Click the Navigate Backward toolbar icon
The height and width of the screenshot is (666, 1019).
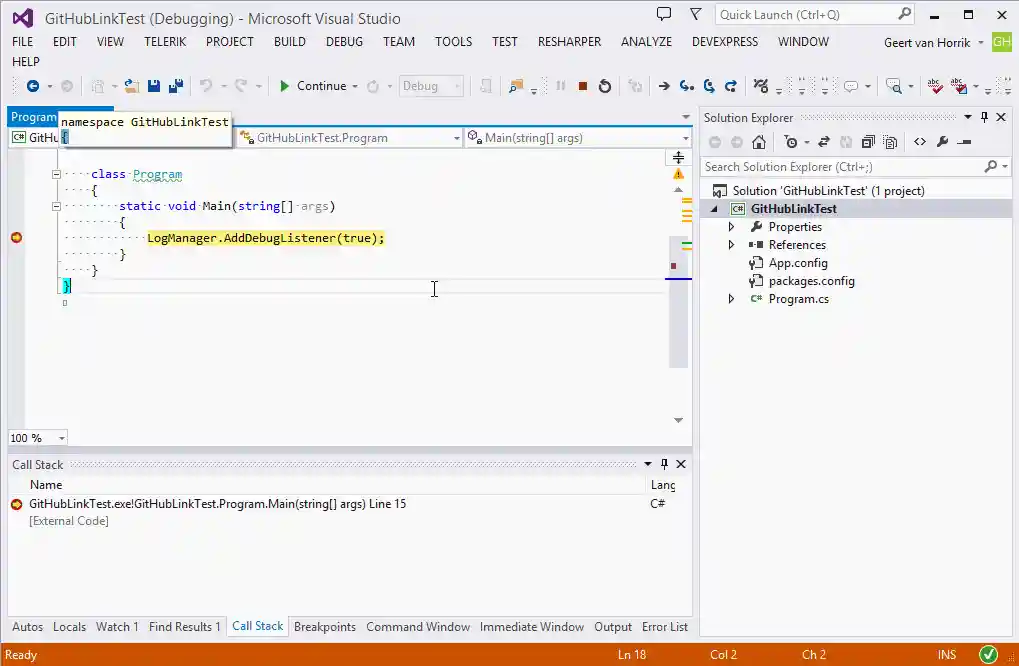coord(32,86)
